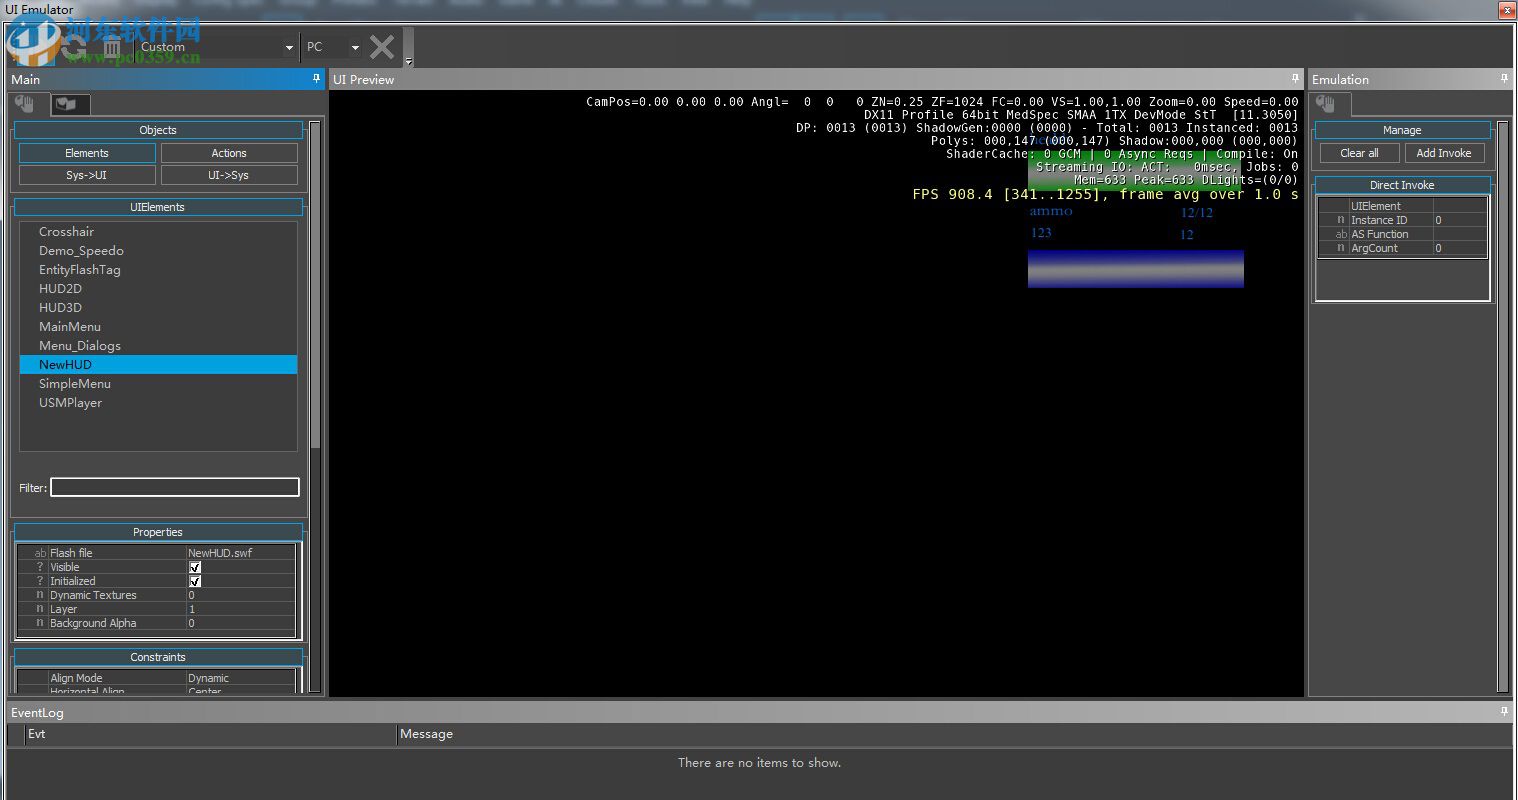Collapse the Manage section header

(1402, 130)
